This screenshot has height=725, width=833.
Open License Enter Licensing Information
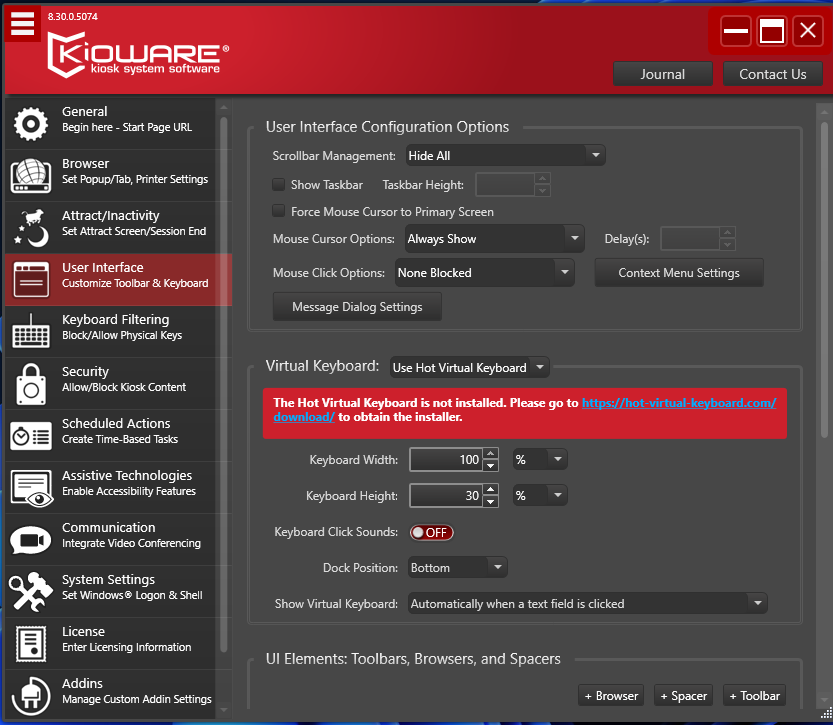coord(110,644)
